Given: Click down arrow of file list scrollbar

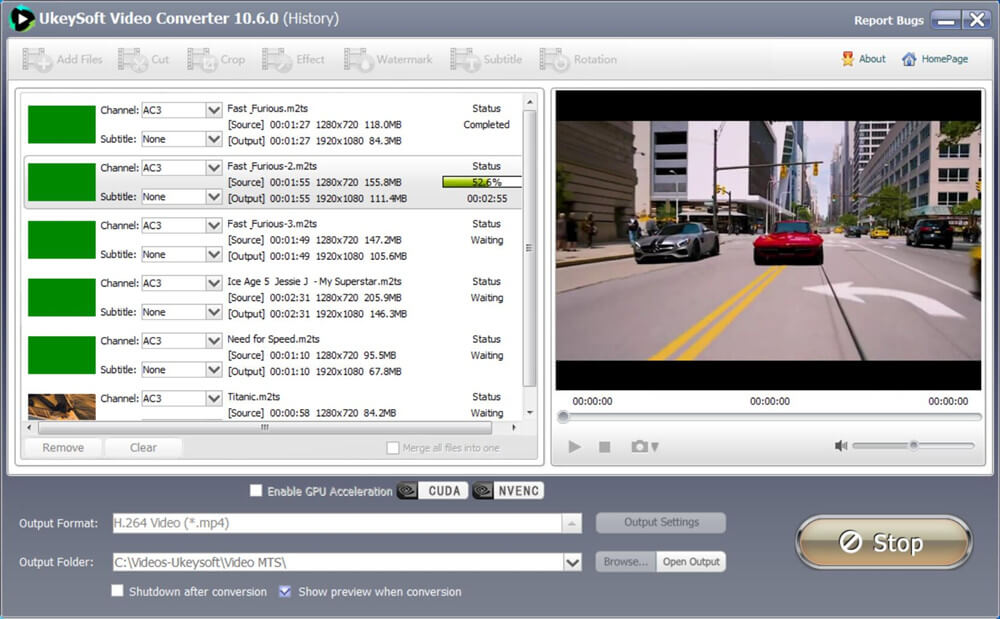Looking at the screenshot, I should click(x=529, y=412).
